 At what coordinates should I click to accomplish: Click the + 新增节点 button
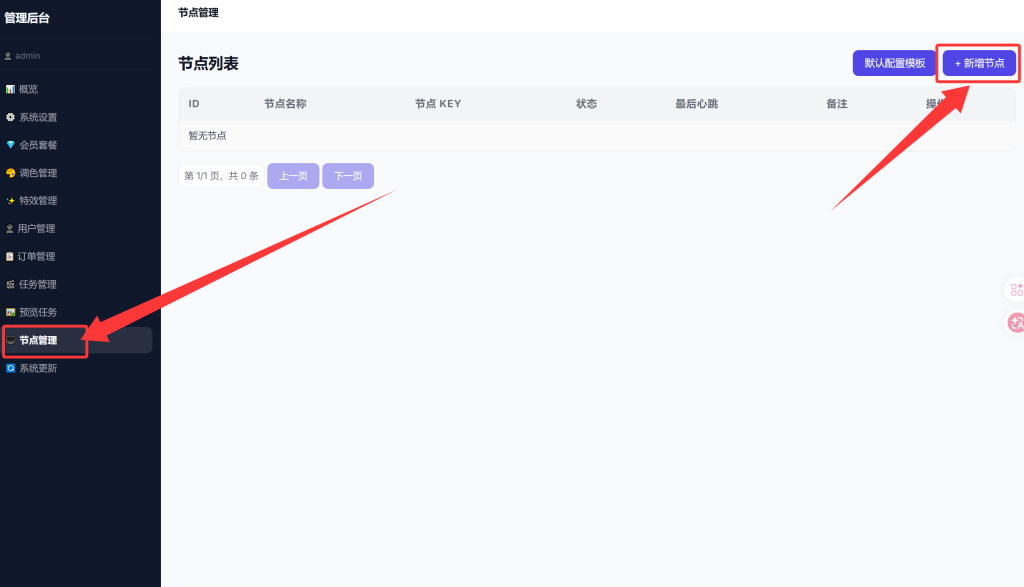(979, 63)
